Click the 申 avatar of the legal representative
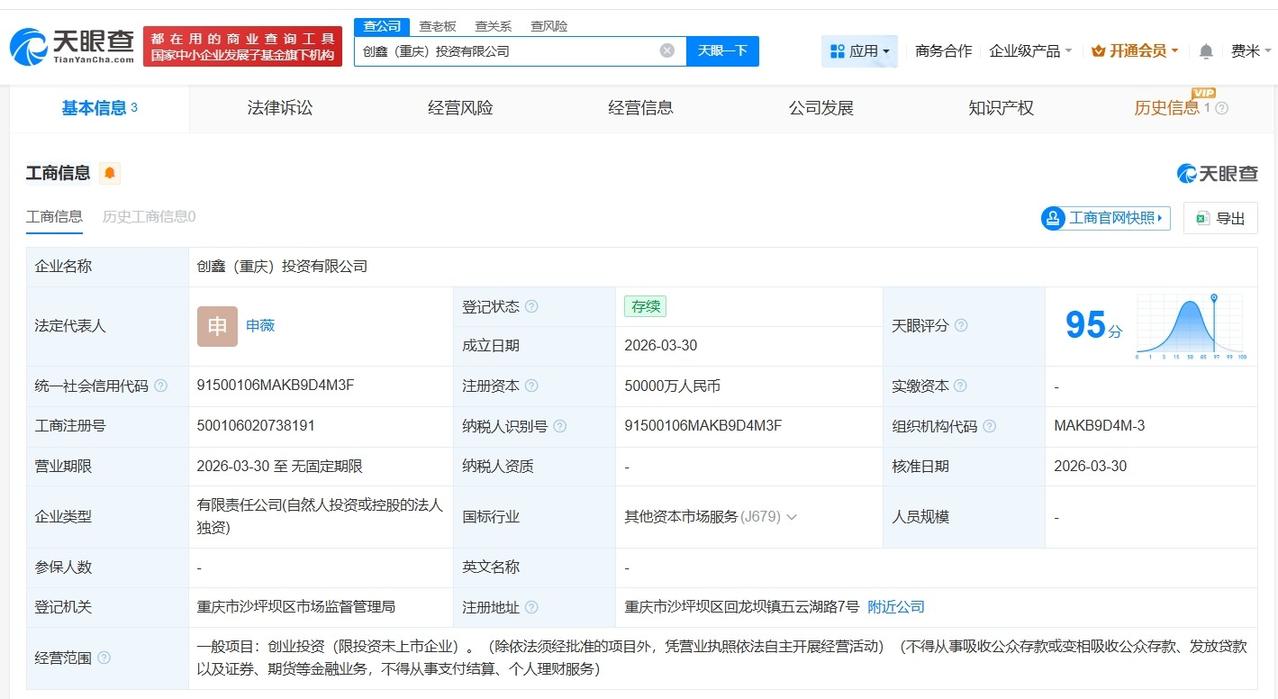This screenshot has height=699, width=1278. click(x=216, y=326)
